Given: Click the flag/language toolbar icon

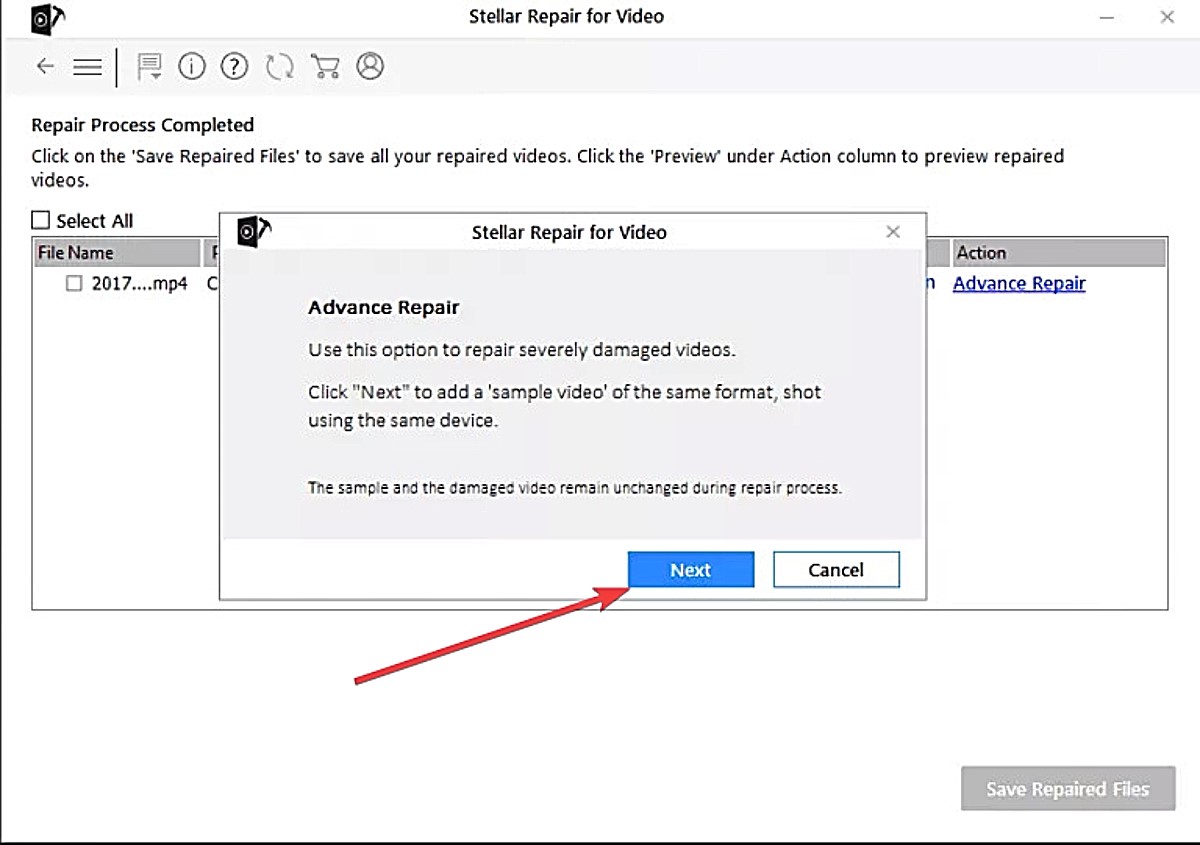Looking at the screenshot, I should 149,67.
